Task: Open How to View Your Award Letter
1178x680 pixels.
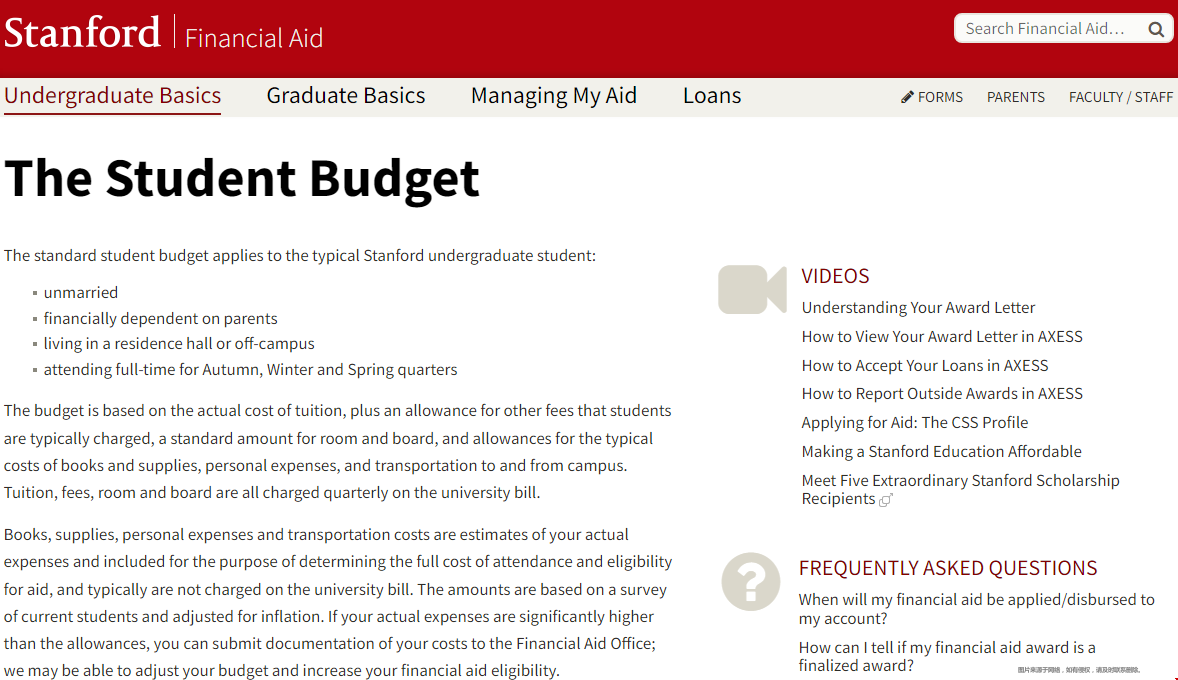Action: [x=941, y=337]
